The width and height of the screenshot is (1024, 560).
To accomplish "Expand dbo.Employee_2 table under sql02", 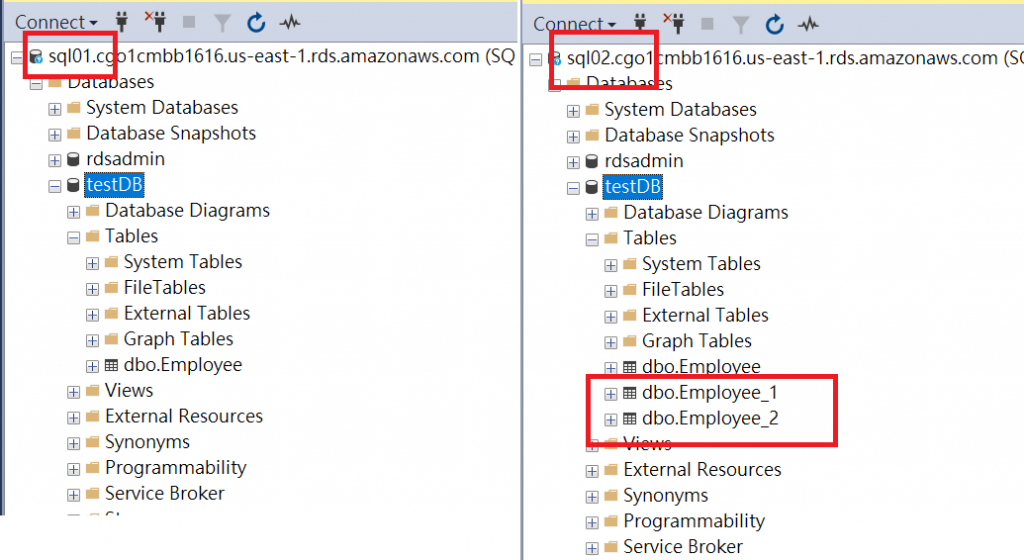I will (x=611, y=419).
